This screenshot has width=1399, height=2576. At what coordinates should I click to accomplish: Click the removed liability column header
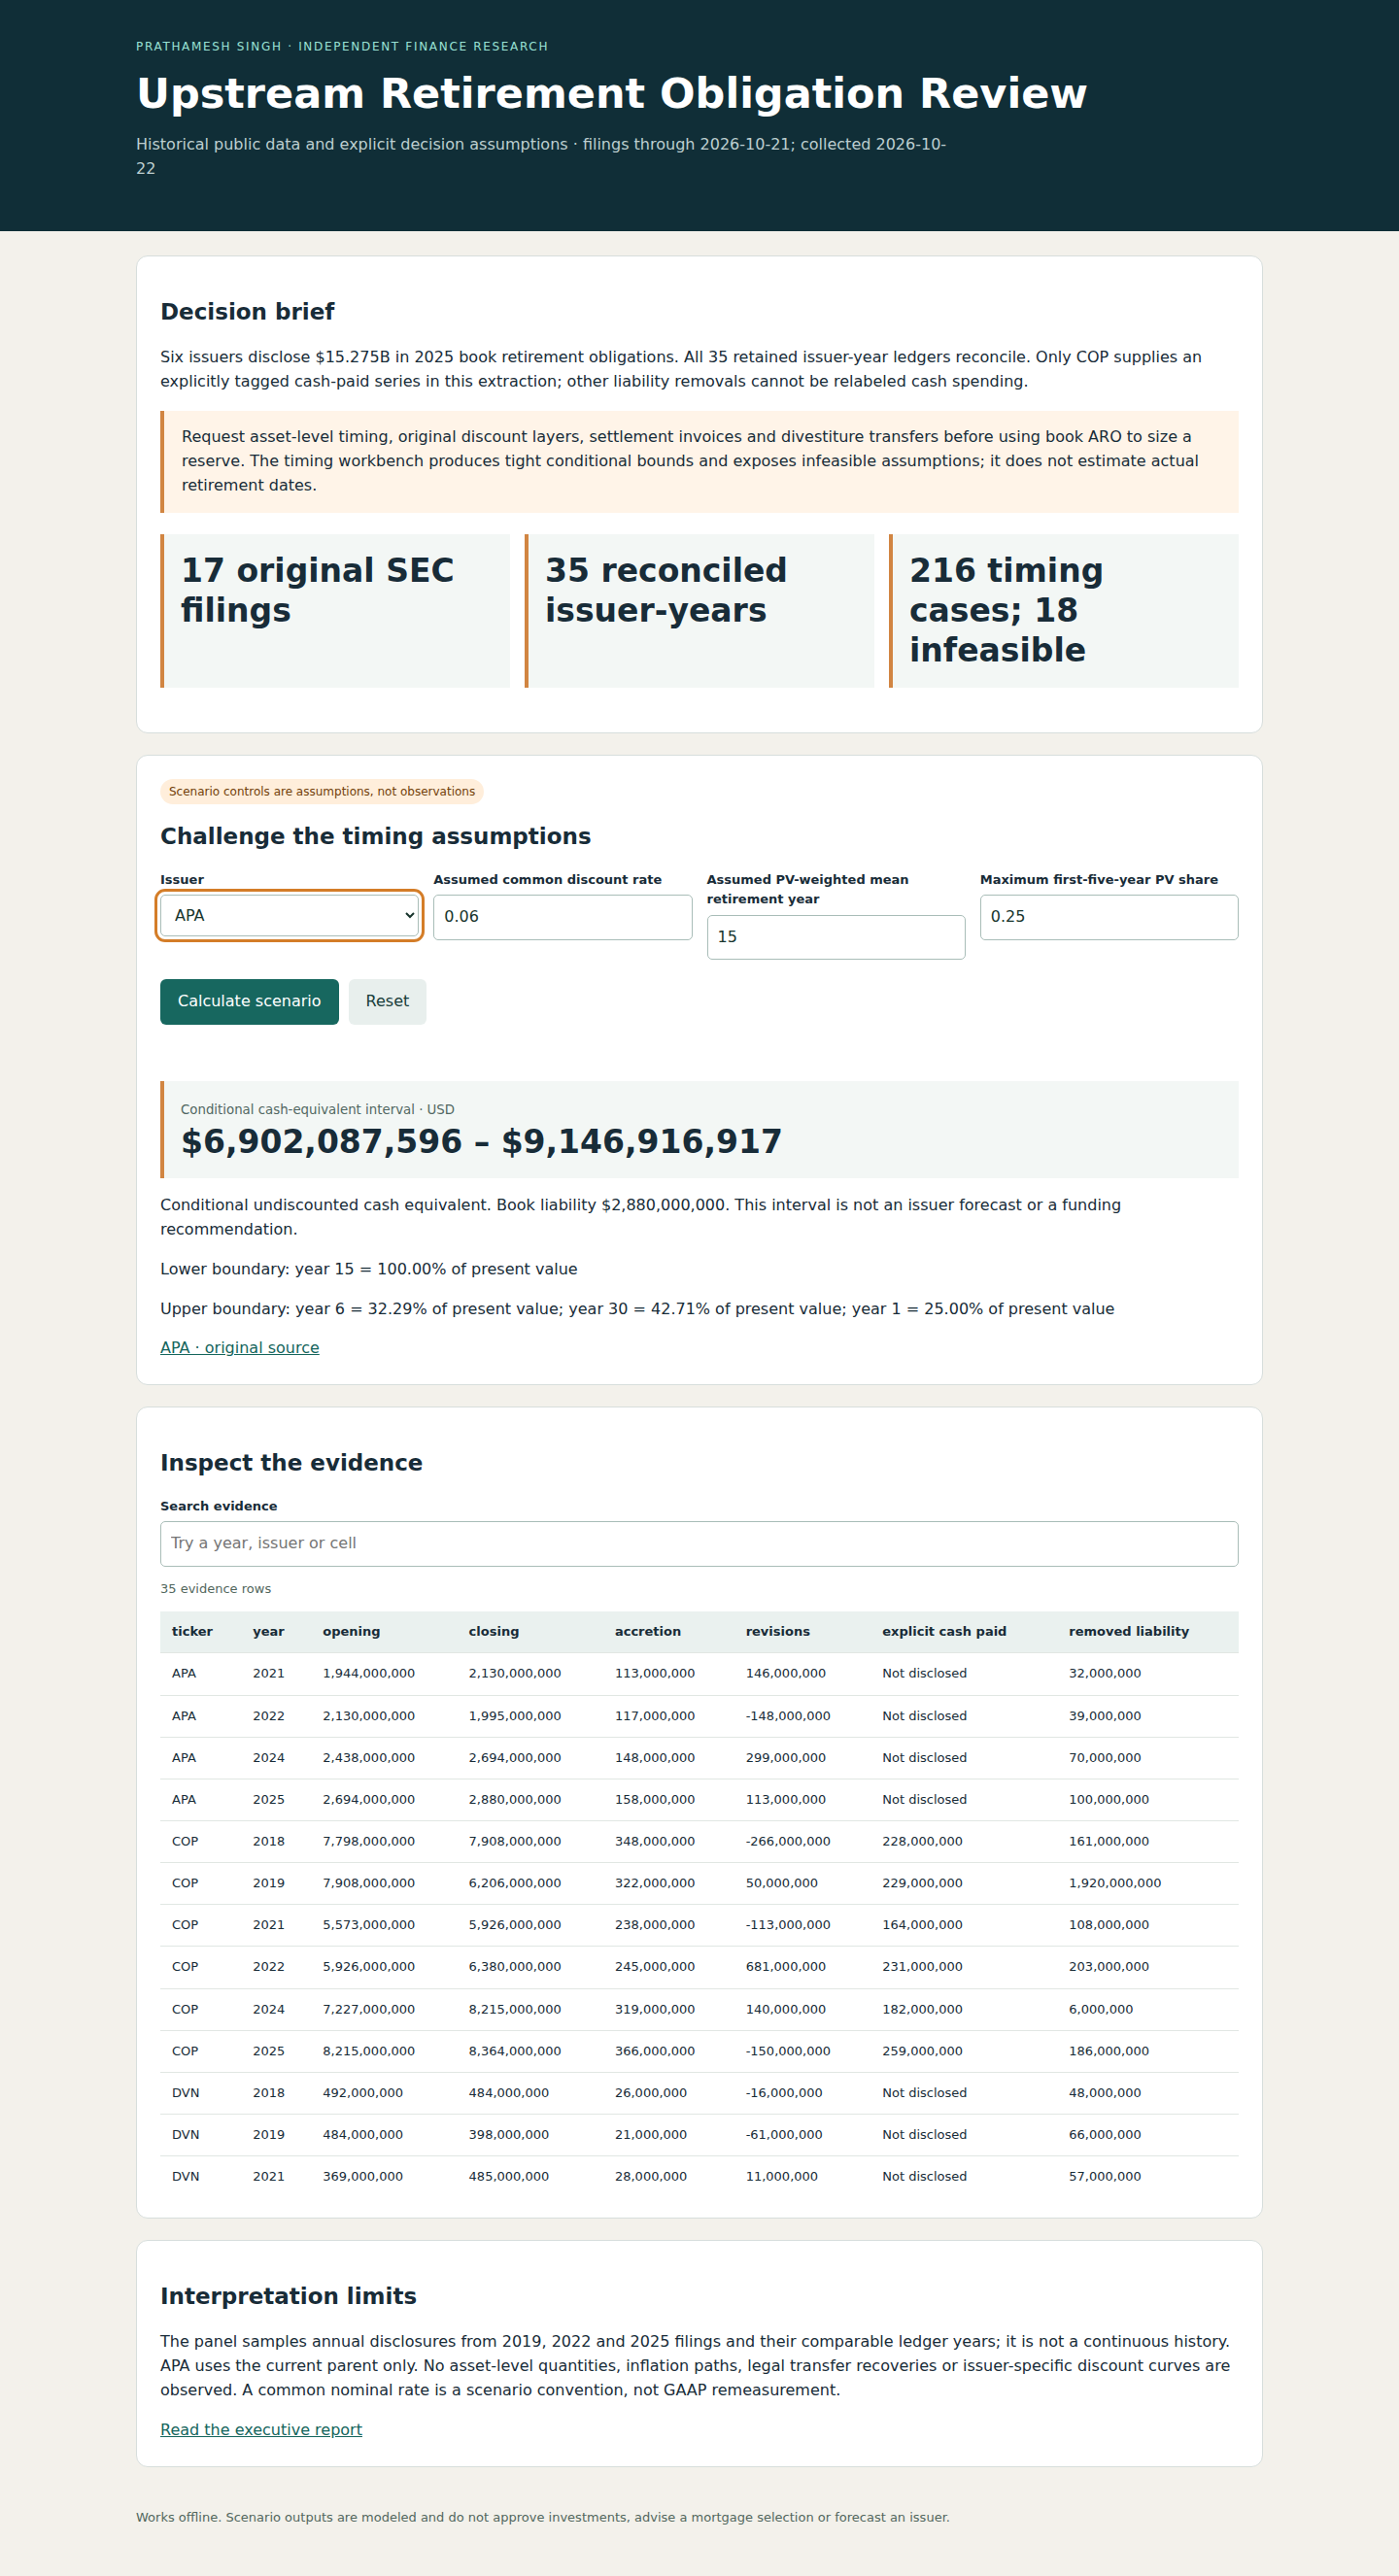click(x=1128, y=1631)
